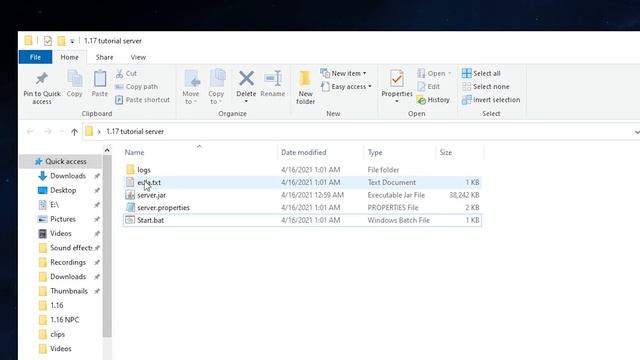The height and width of the screenshot is (360, 640).
Task: Click the Forward navigation arrow
Action: tap(48, 131)
